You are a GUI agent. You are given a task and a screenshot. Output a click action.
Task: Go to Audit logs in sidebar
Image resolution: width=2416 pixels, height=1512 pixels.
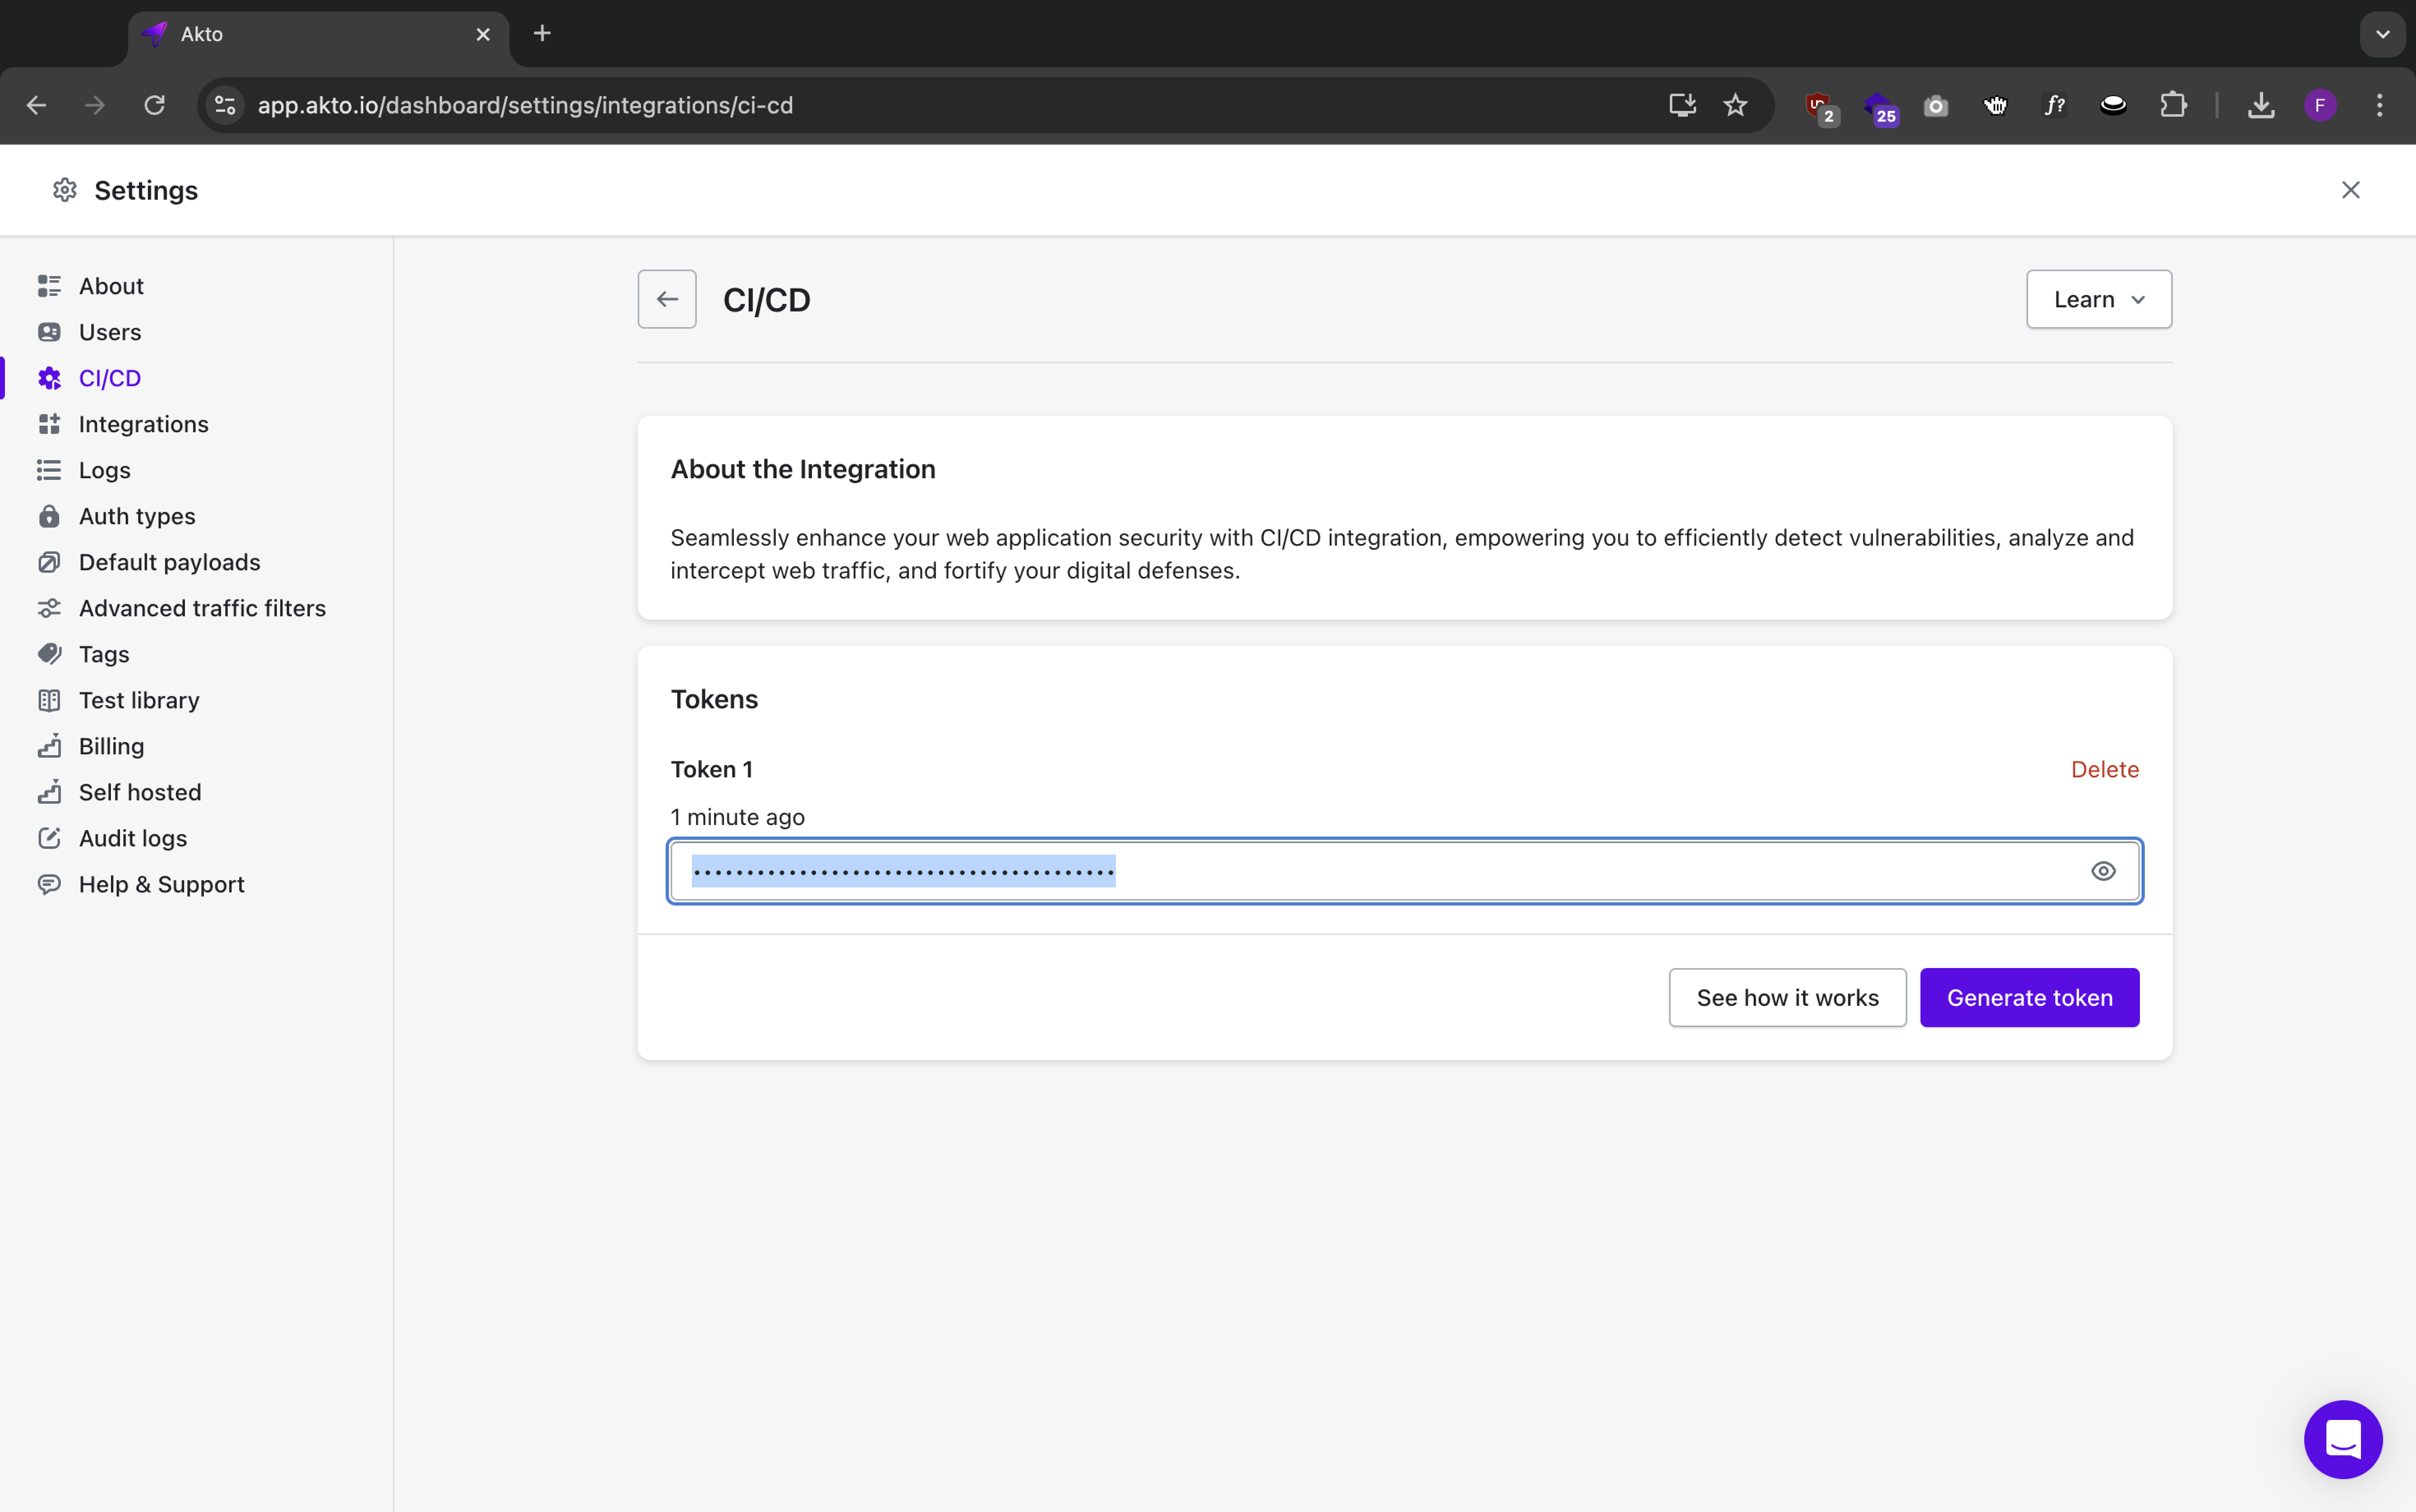point(132,838)
